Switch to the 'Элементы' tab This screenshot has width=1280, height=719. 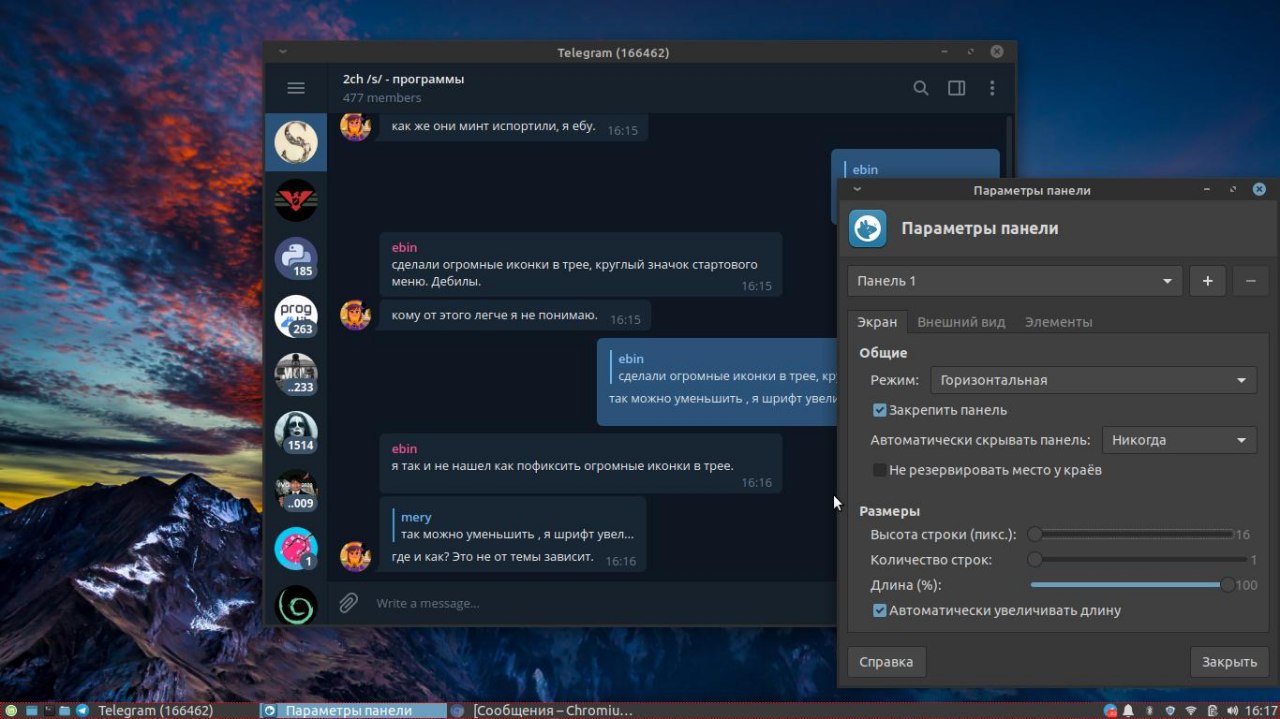click(1058, 322)
